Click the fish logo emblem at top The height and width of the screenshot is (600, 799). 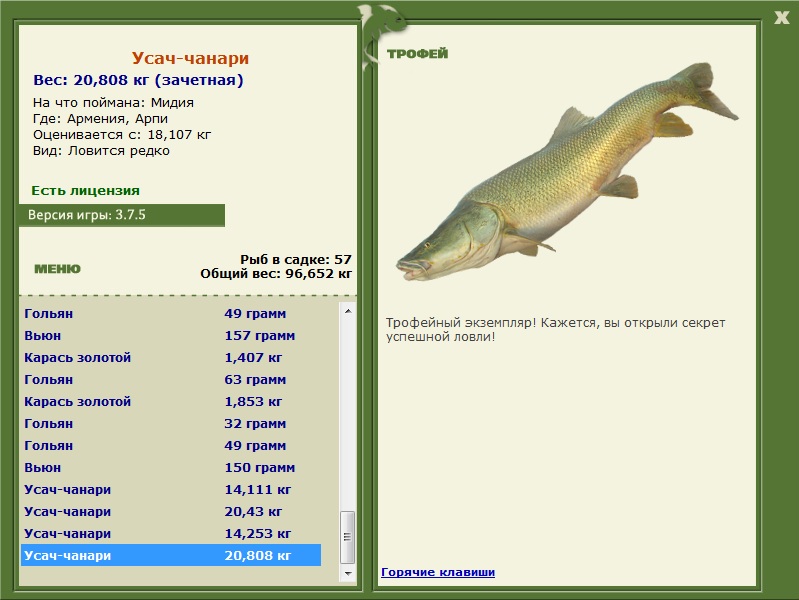[x=381, y=20]
